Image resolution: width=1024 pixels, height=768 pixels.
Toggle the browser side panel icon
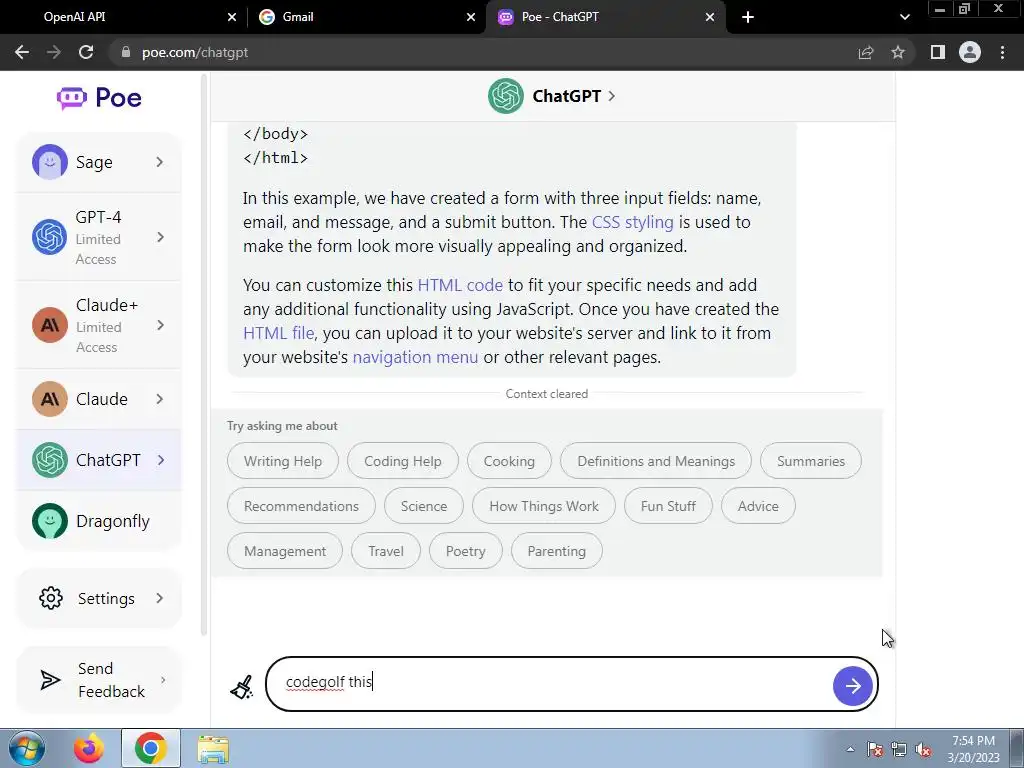point(938,52)
